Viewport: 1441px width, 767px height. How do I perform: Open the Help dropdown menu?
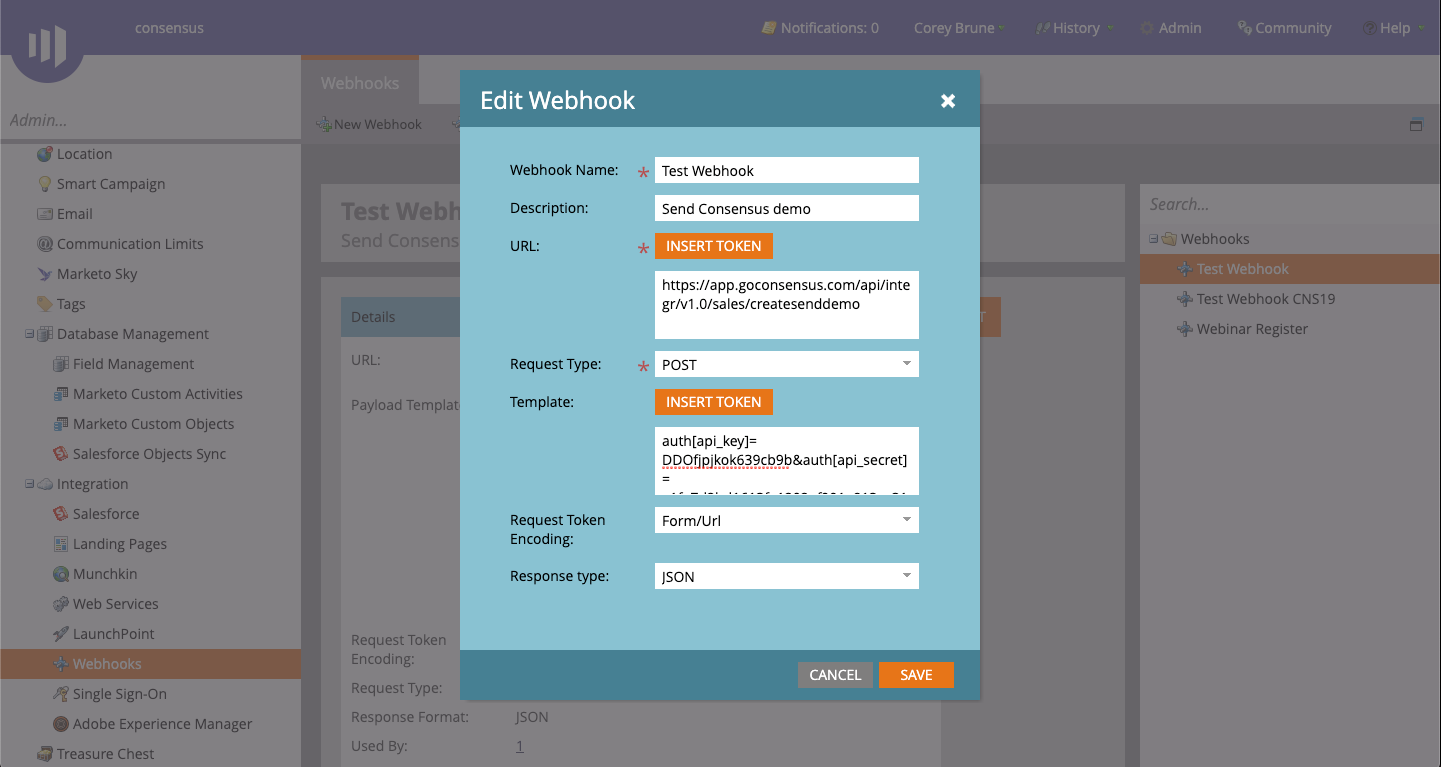(x=1393, y=28)
